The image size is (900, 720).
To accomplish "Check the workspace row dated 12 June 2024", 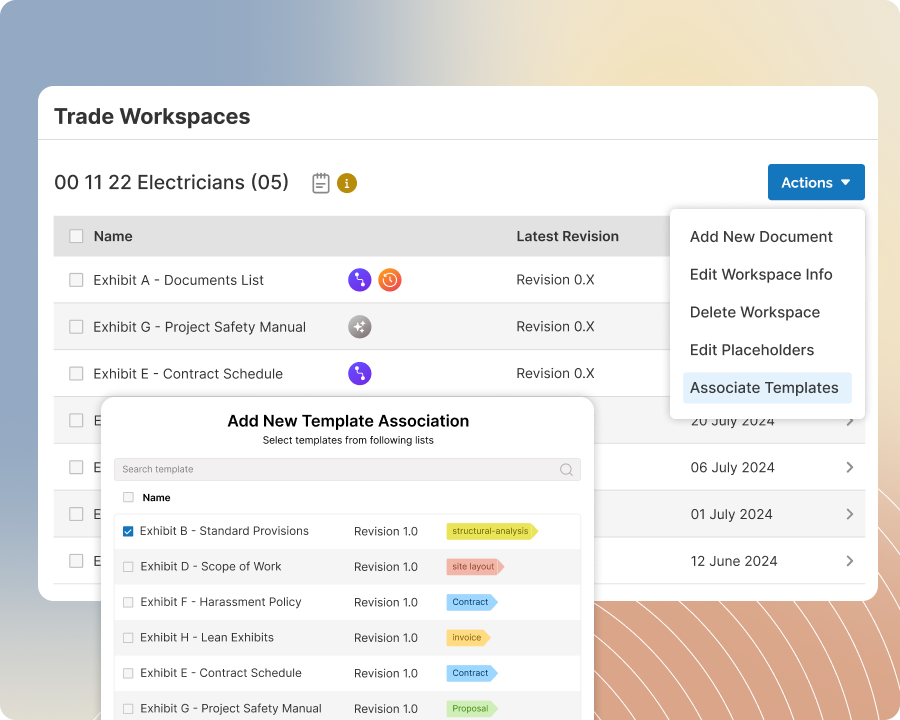I will [x=76, y=561].
